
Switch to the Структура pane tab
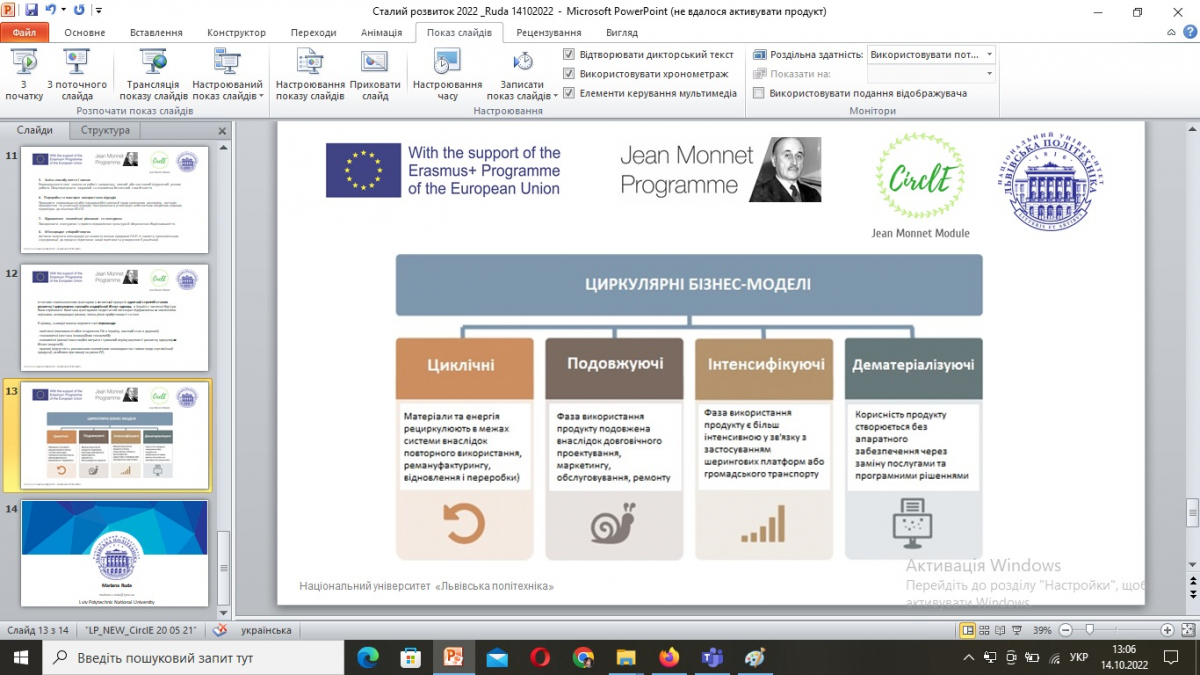105,131
